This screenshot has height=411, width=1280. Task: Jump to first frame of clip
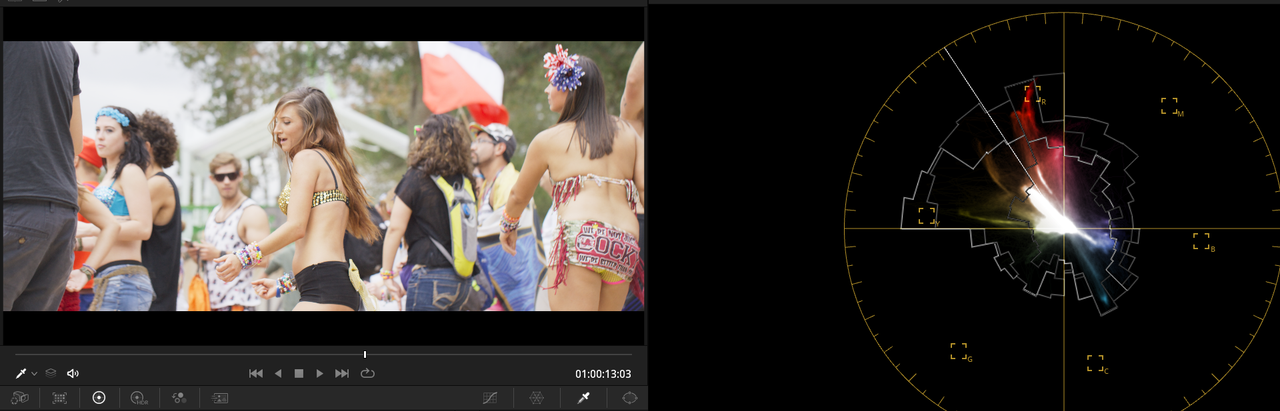point(256,373)
